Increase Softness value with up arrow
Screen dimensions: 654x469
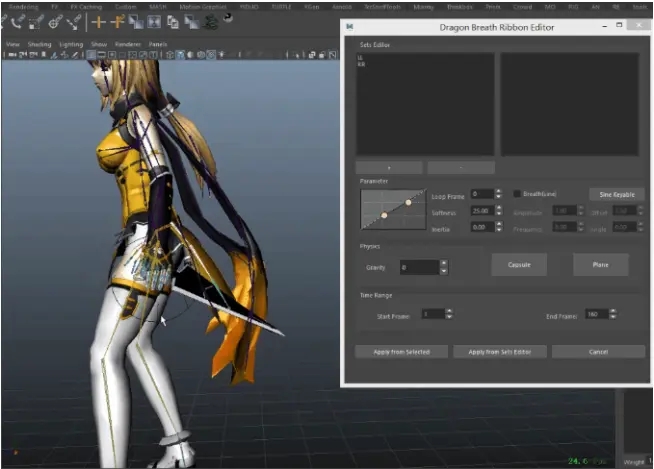(498, 208)
